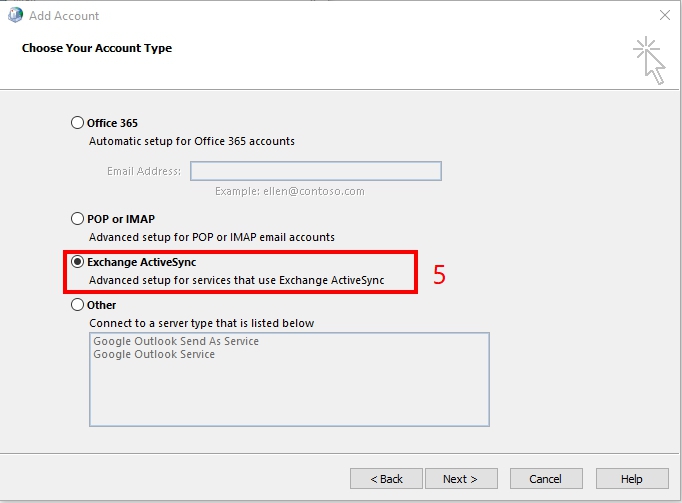The height and width of the screenshot is (503, 682).
Task: Click 'Advanced setup for services that use Exchange ActiveSync' text
Action: (x=237, y=280)
